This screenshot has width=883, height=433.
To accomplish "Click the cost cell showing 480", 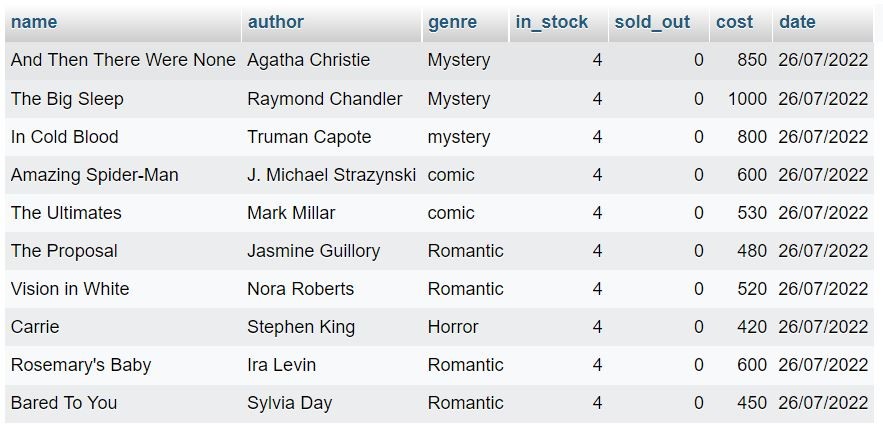I will [x=751, y=251].
